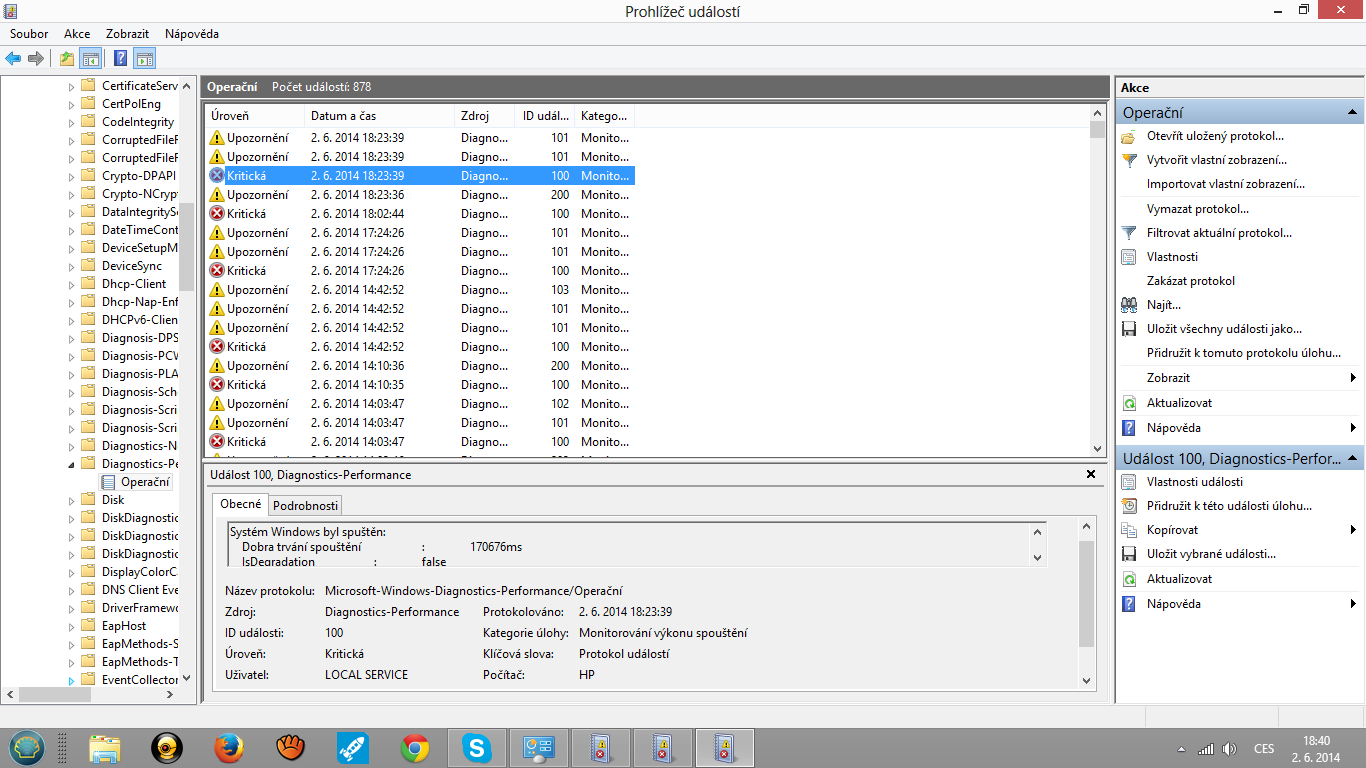Image resolution: width=1366 pixels, height=768 pixels.
Task: Go back with the blue arrow toolbar icon
Action: 14,58
